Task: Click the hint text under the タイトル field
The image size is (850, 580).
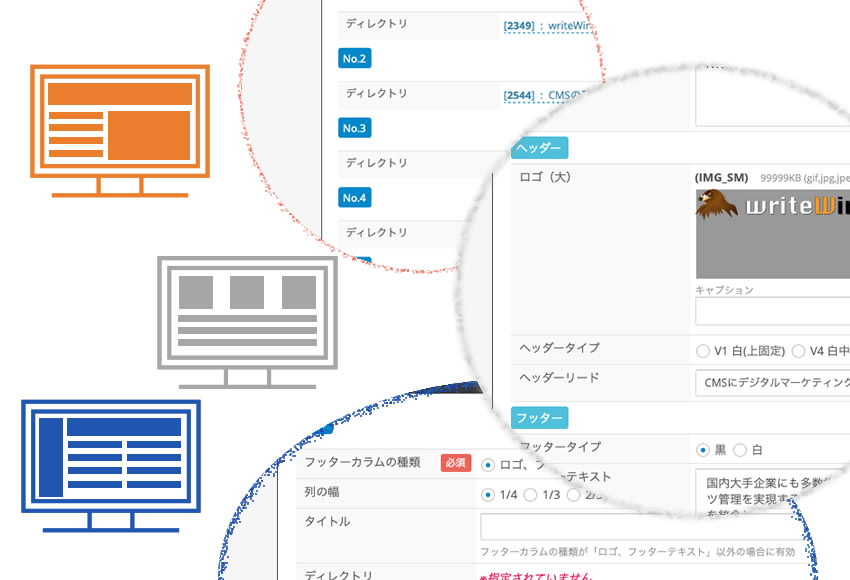Action: pos(638,552)
